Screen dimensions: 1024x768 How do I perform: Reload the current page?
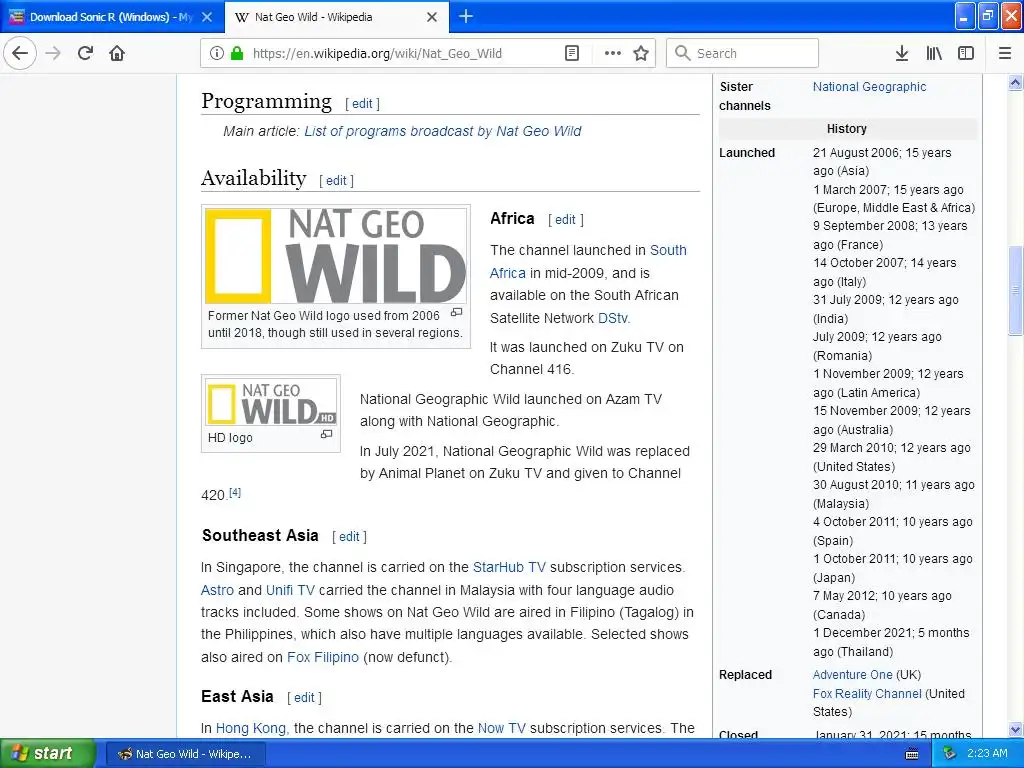coord(85,53)
